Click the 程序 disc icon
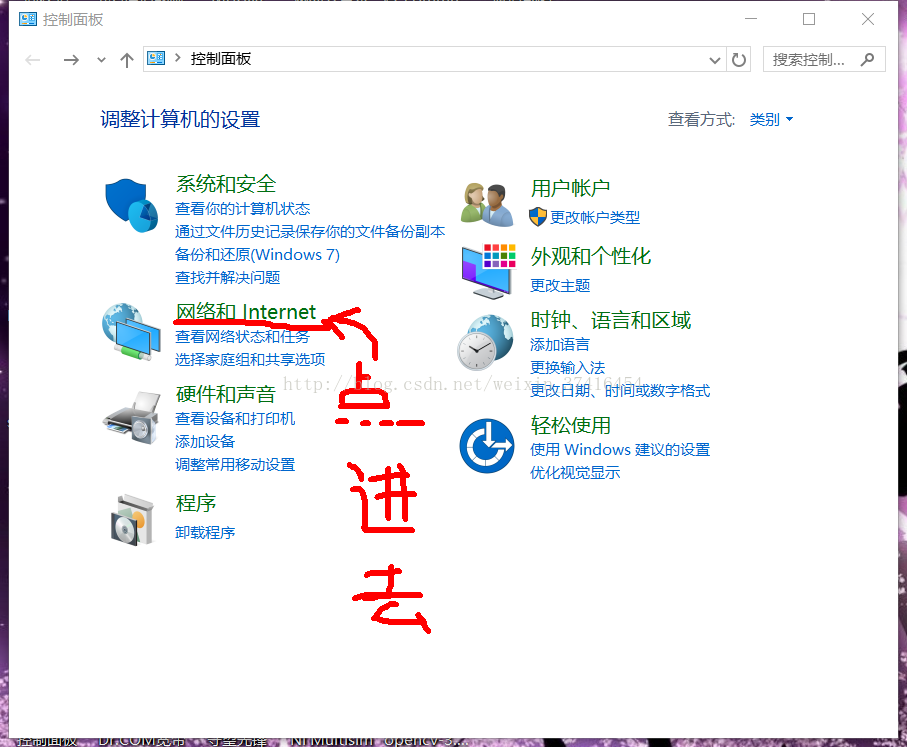 coord(132,518)
